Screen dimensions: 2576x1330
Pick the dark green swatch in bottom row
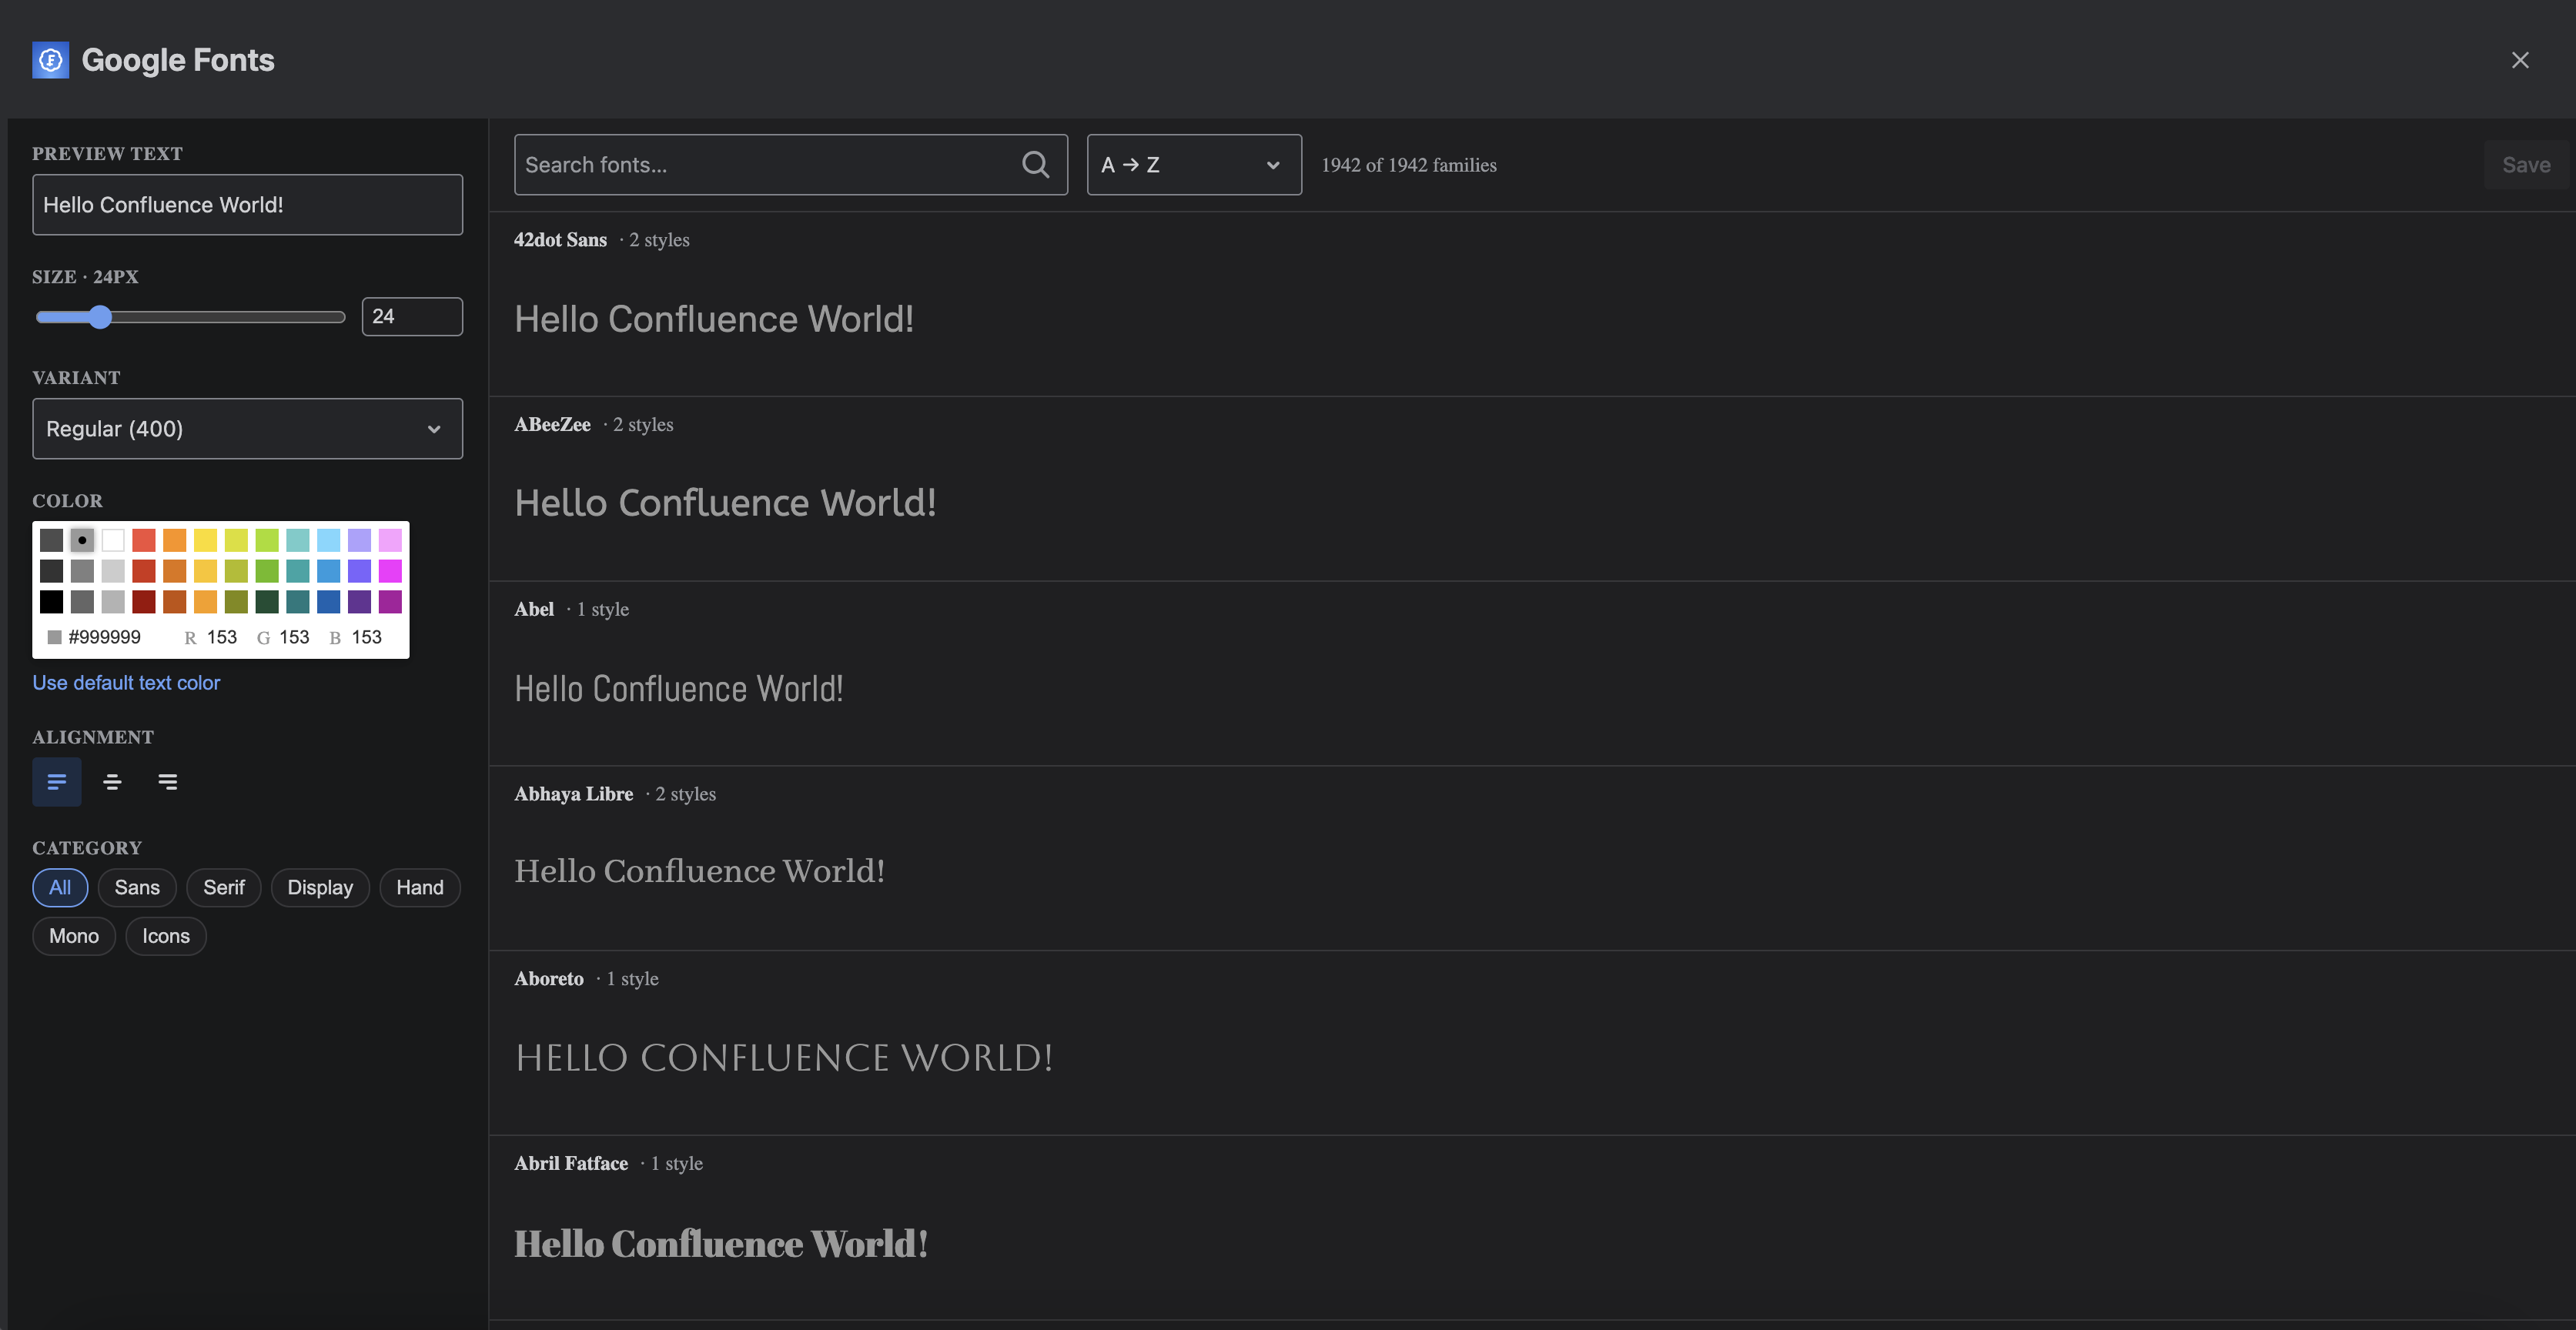tap(267, 602)
